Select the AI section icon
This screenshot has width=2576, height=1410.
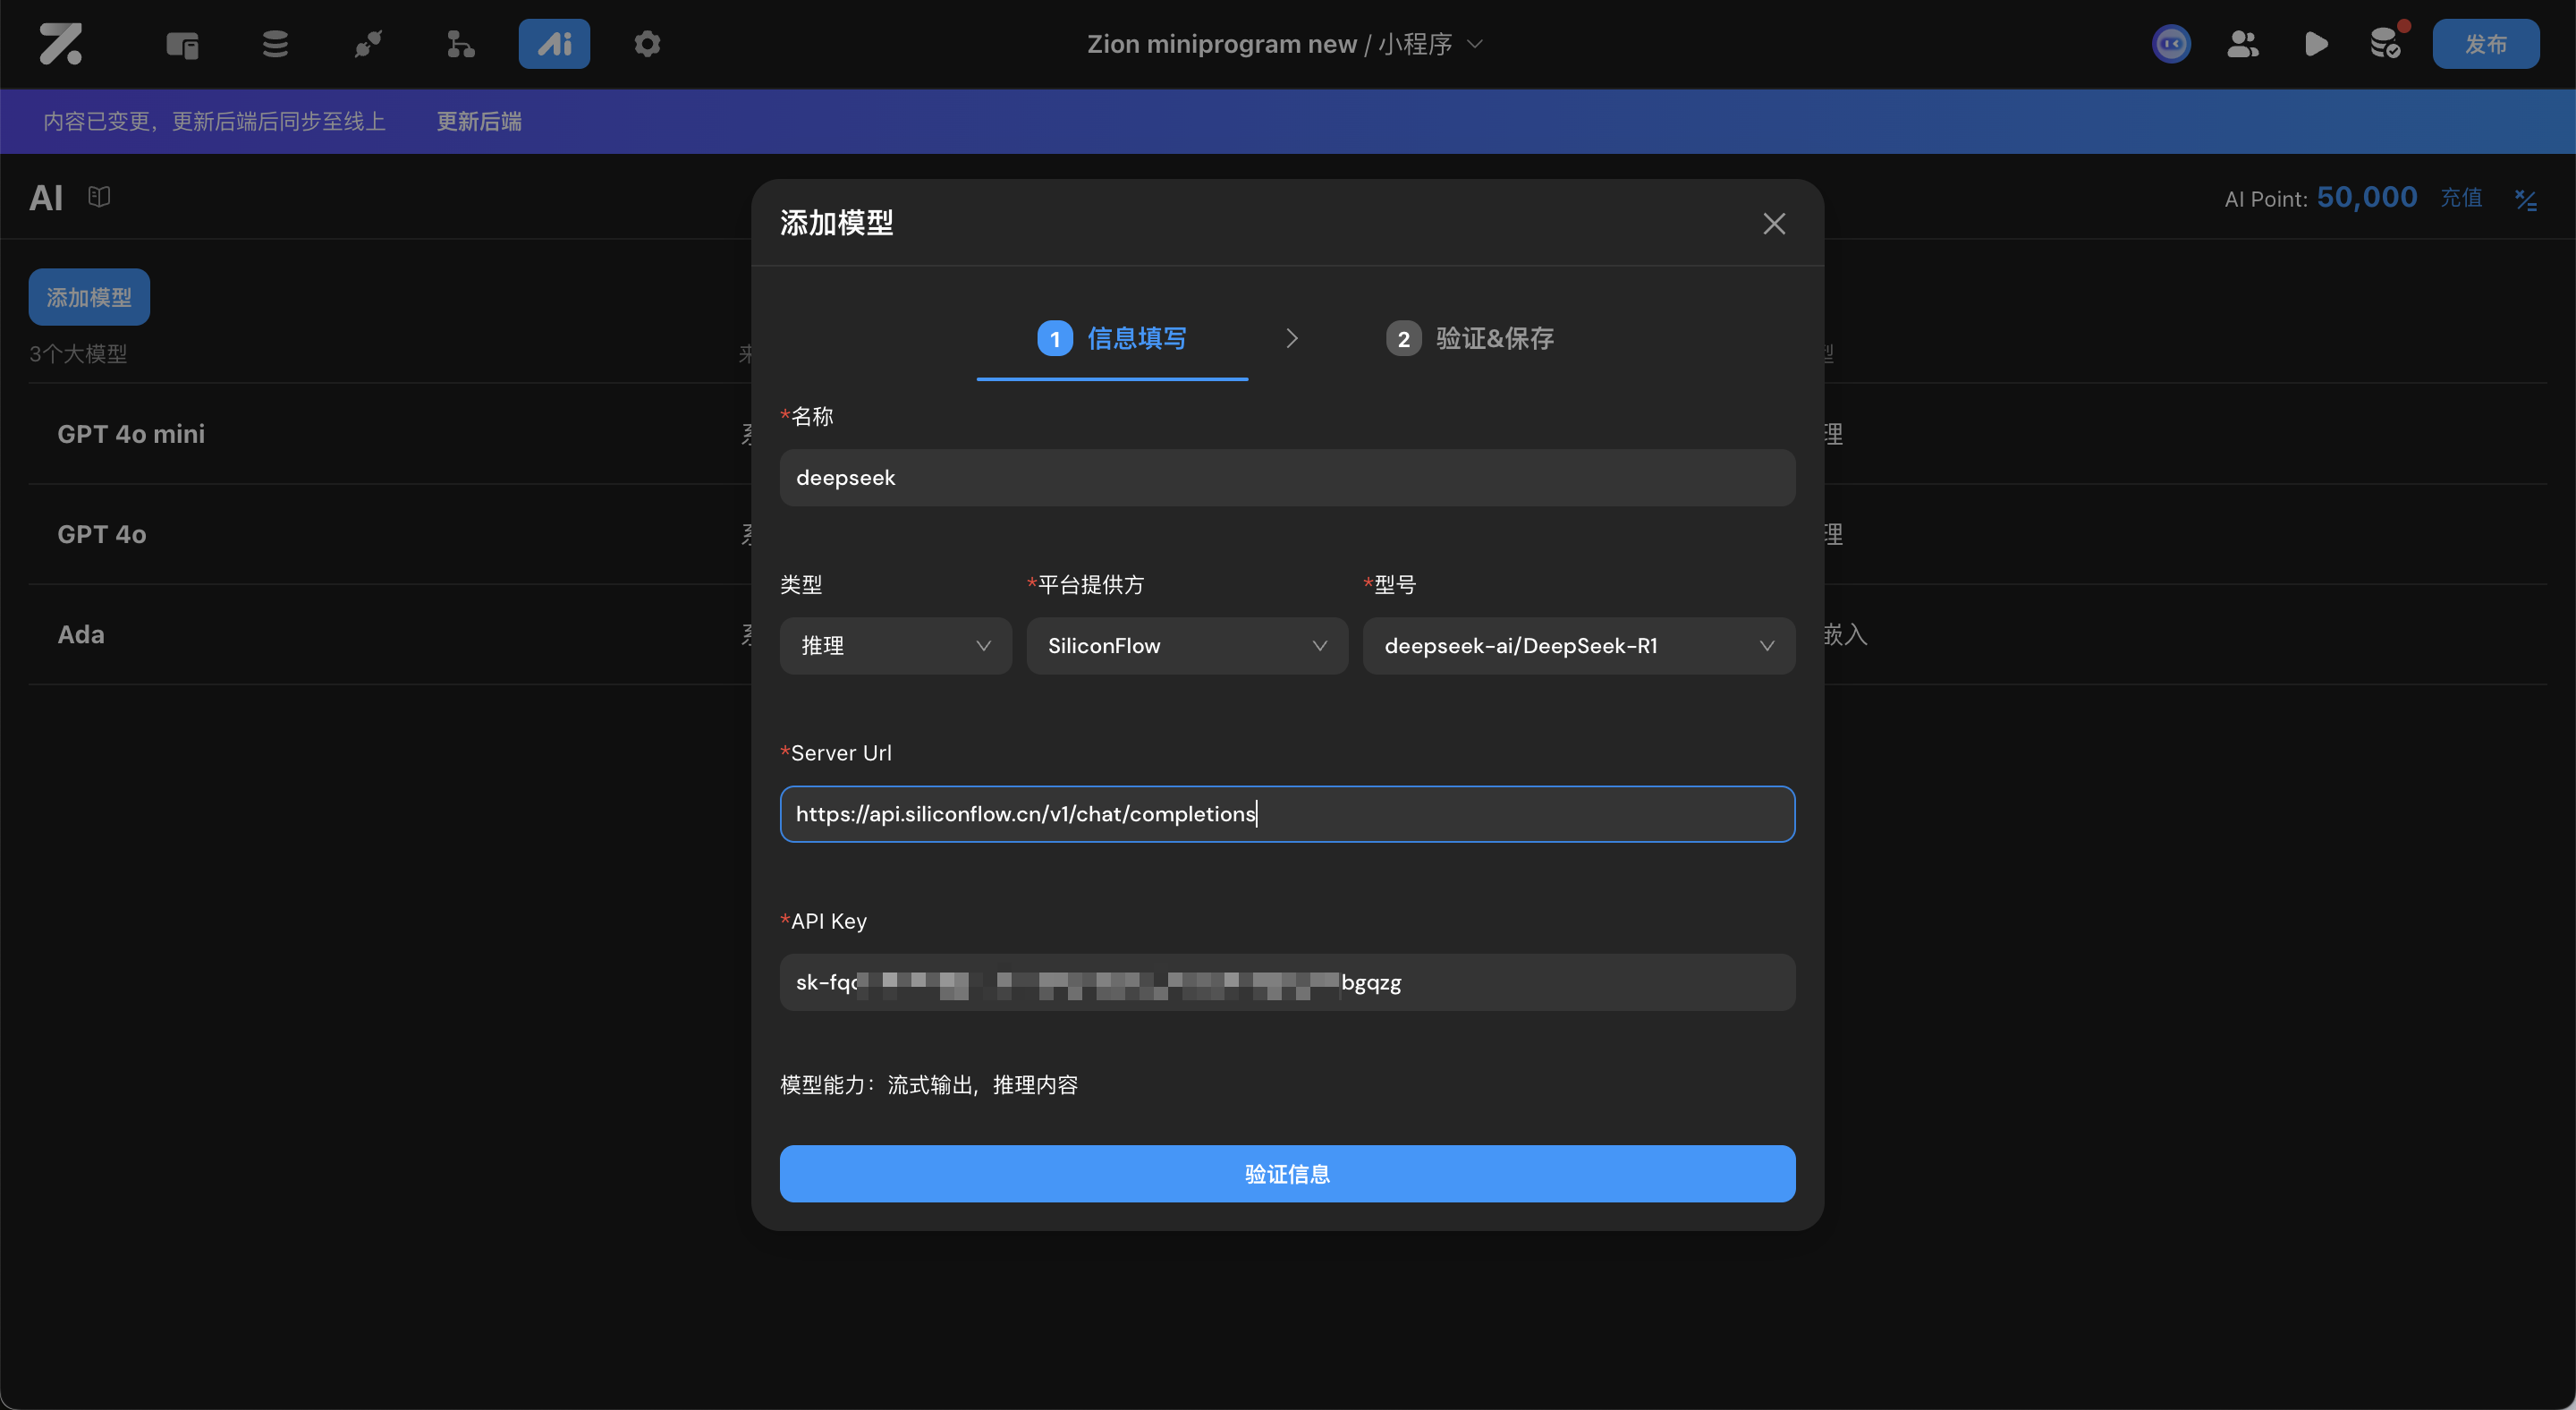point(554,44)
